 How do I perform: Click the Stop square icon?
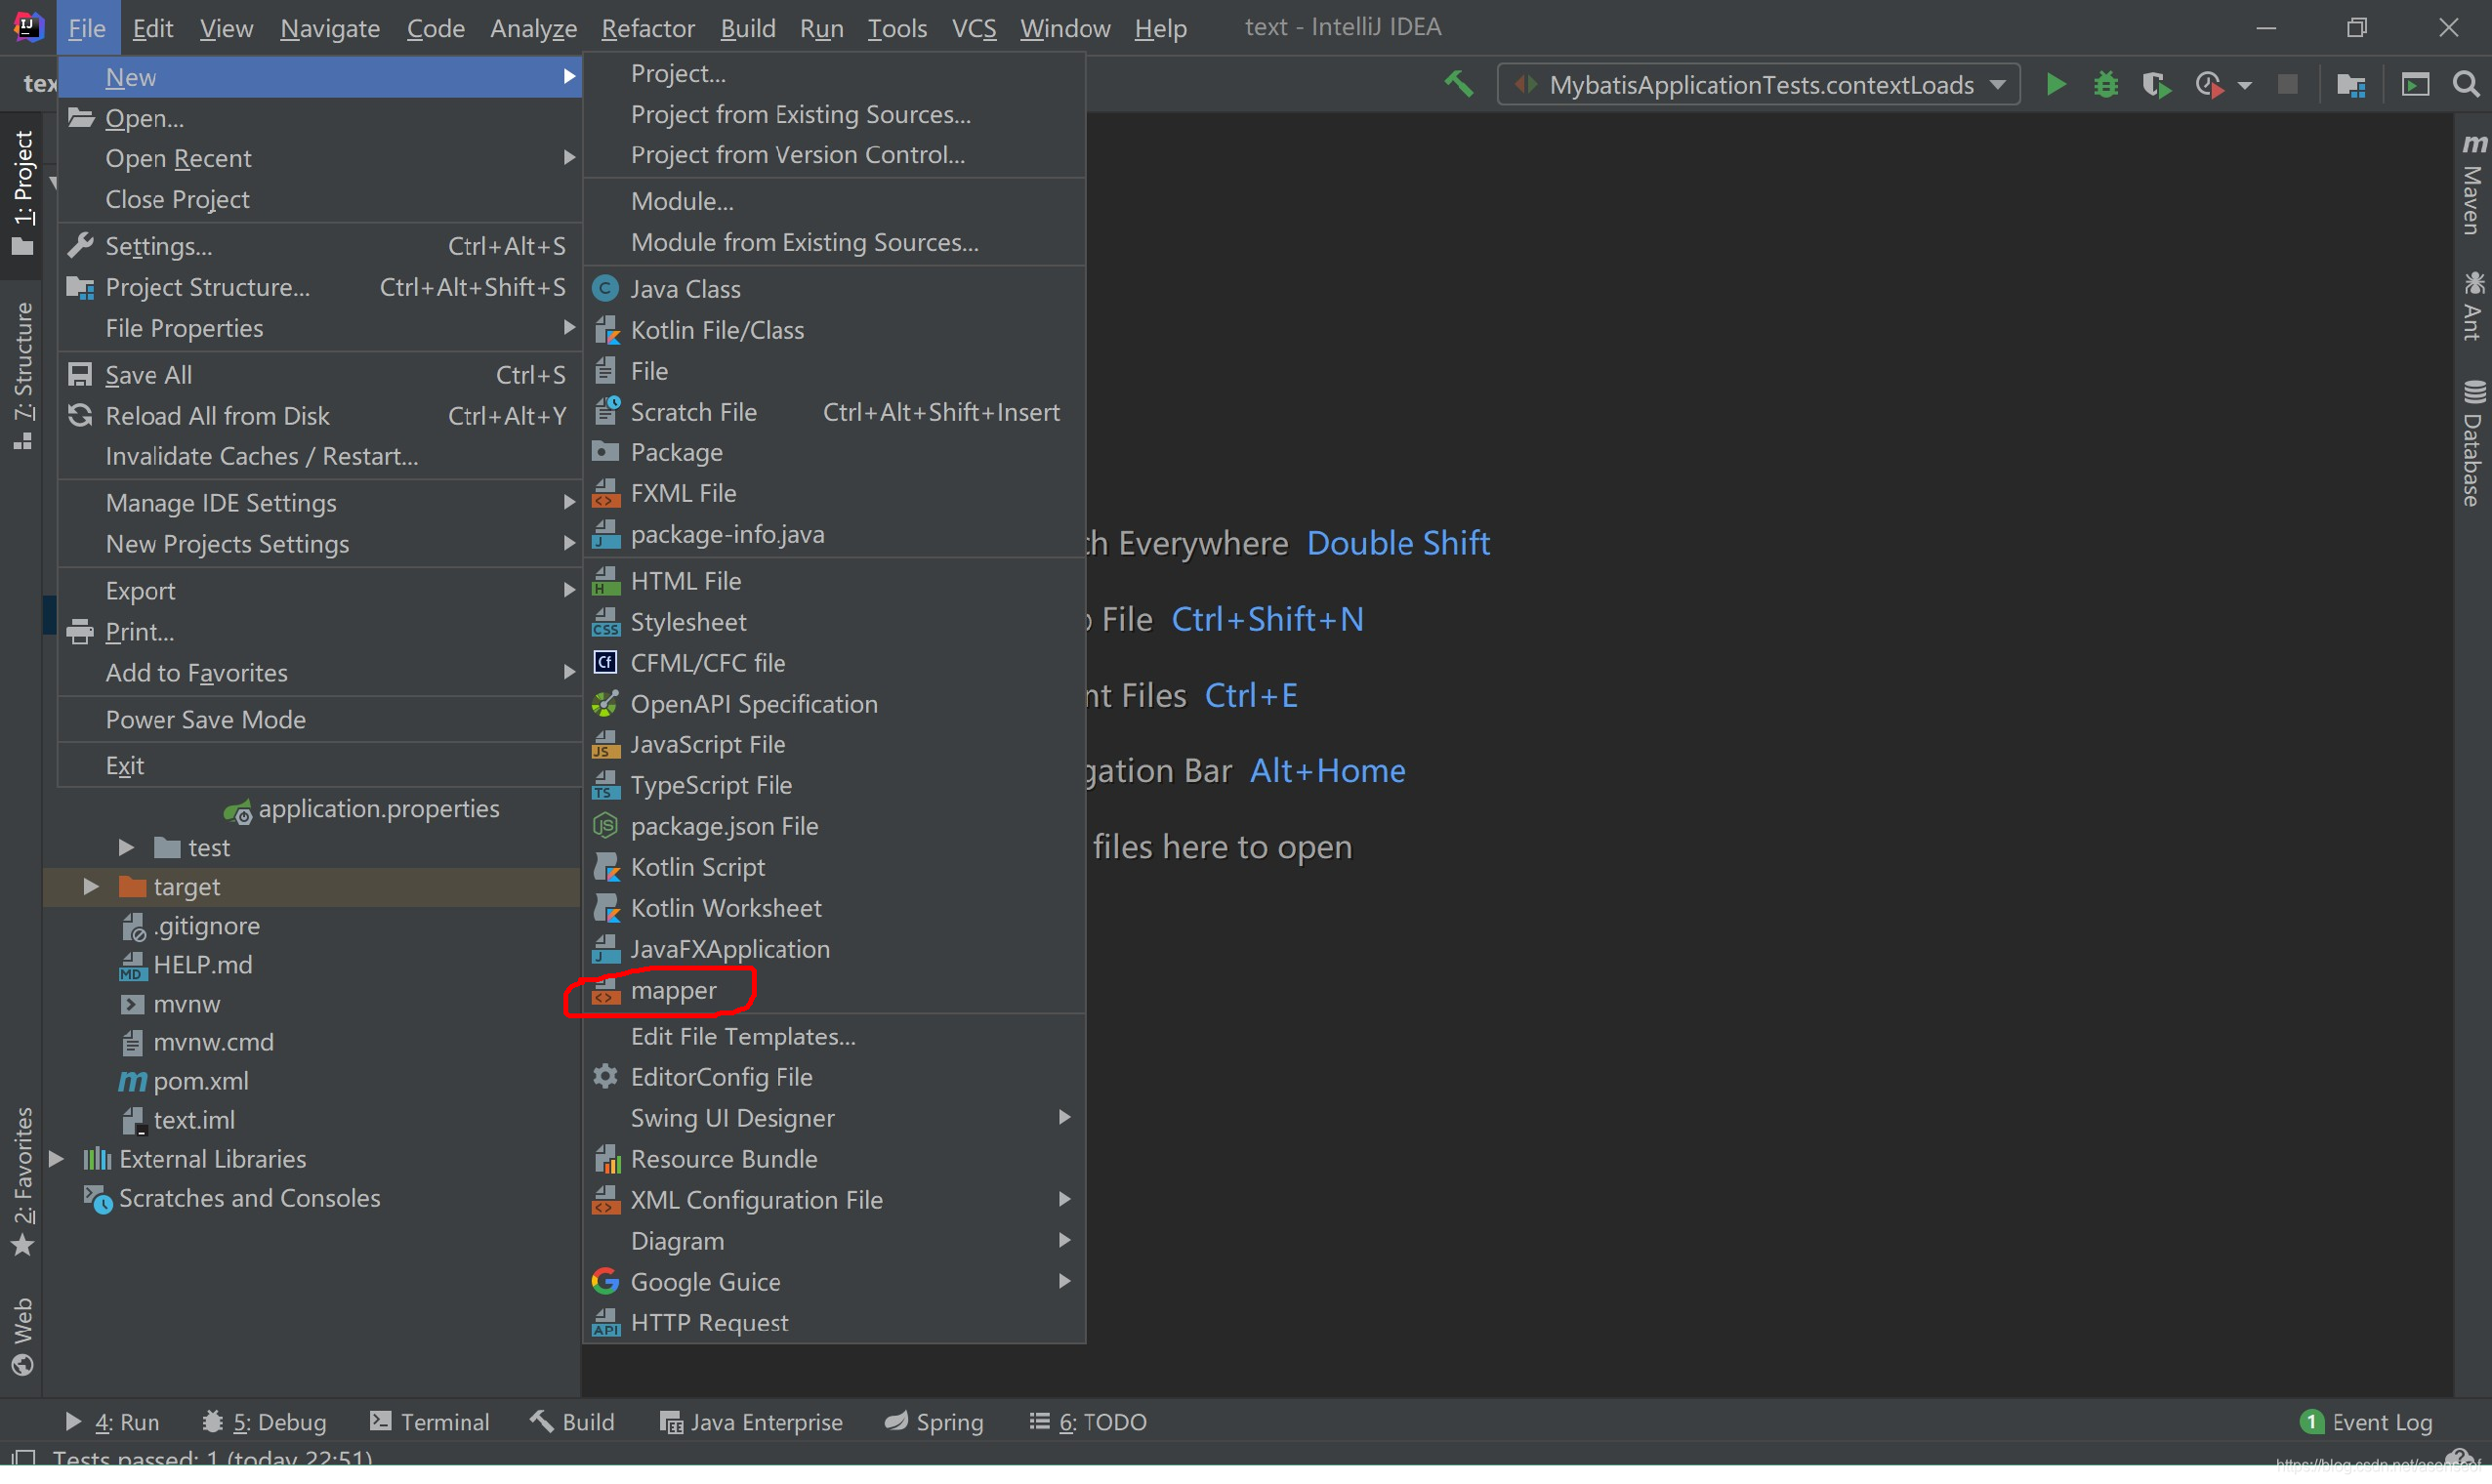coord(2287,85)
